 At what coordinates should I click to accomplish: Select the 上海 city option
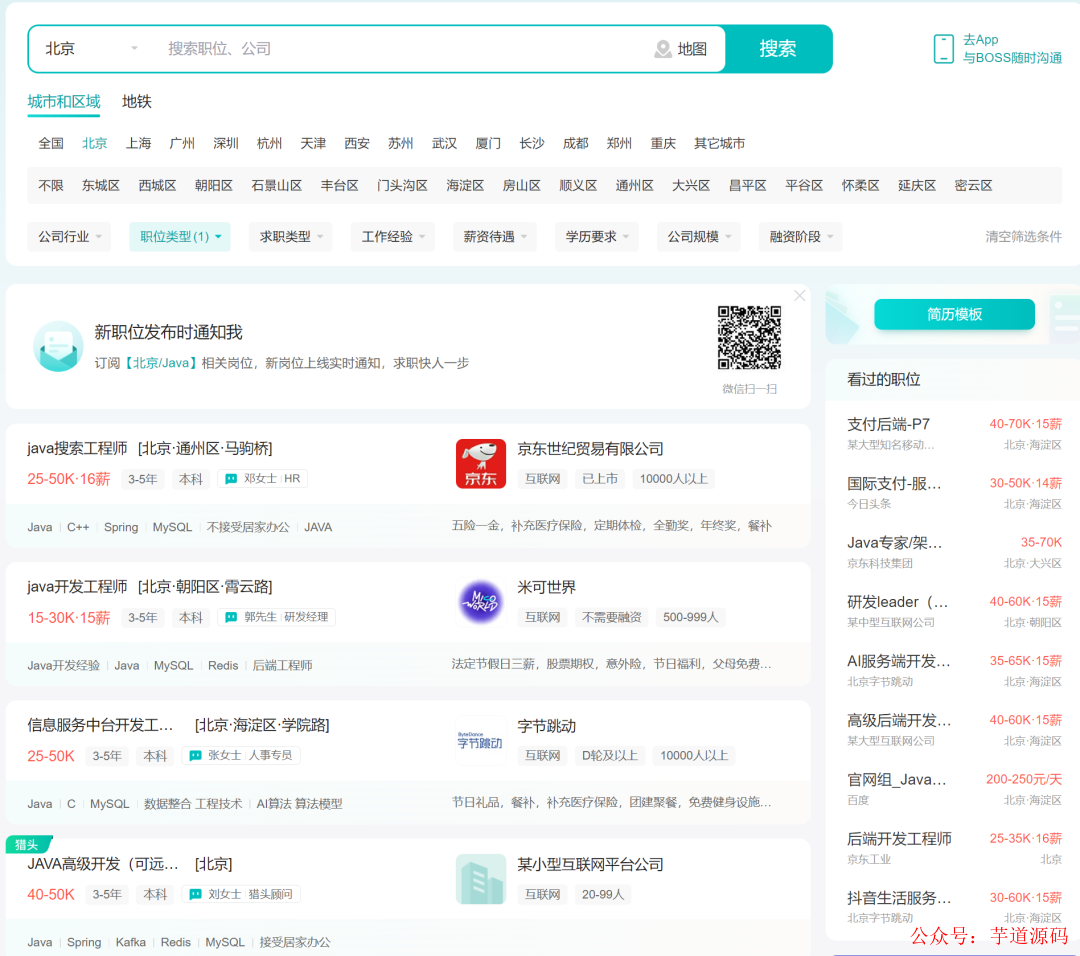138,143
